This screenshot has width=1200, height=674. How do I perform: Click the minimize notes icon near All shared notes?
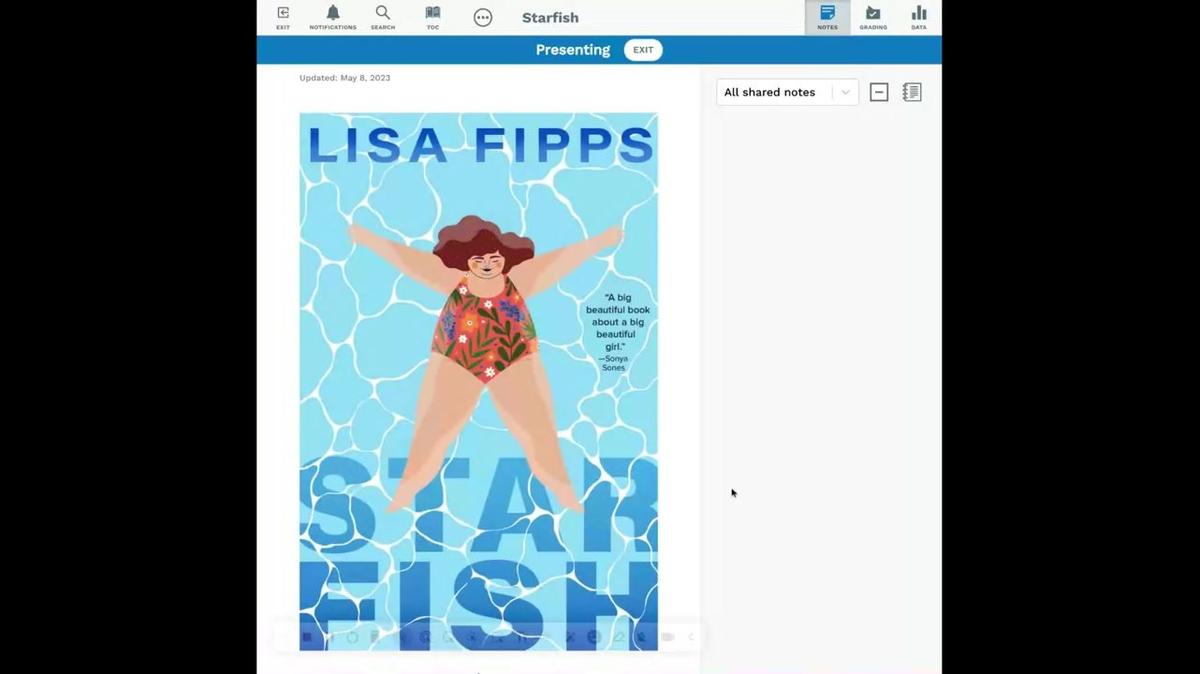coord(879,91)
